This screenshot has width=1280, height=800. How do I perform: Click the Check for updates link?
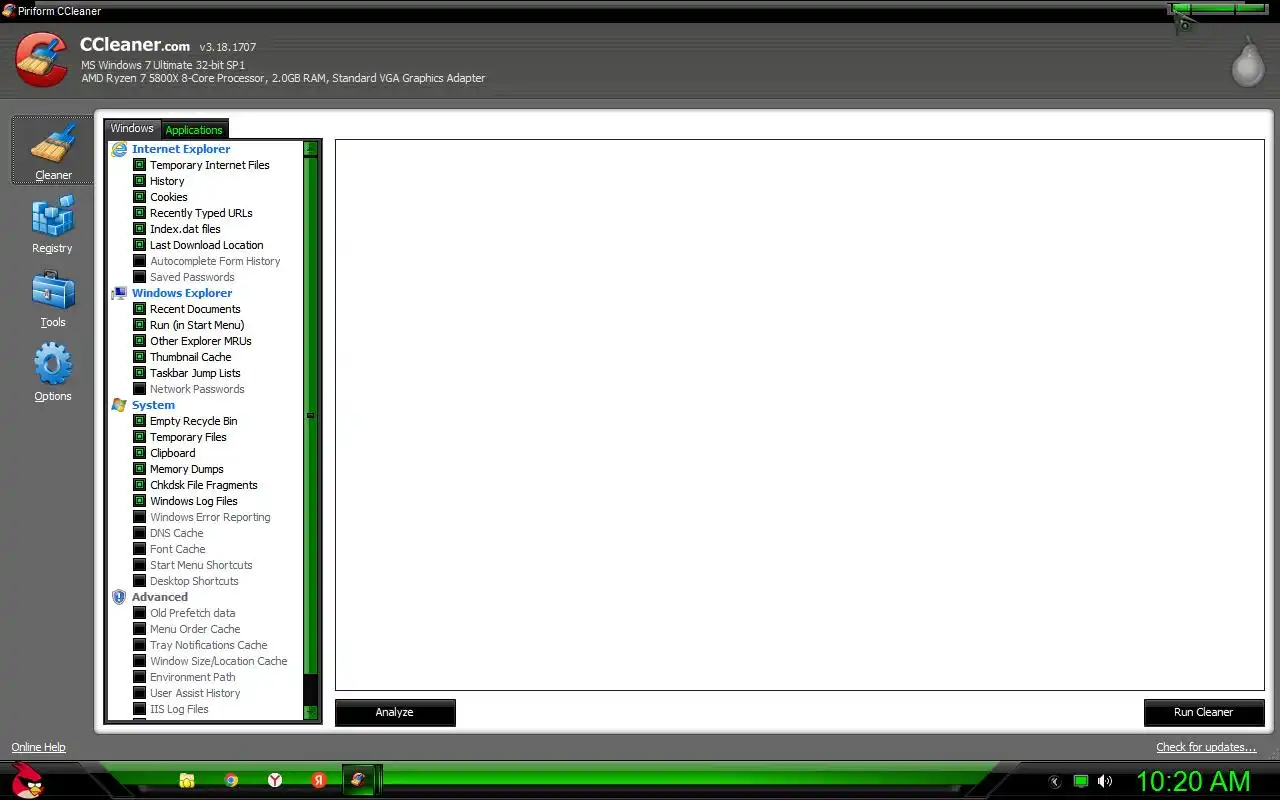tap(1206, 747)
